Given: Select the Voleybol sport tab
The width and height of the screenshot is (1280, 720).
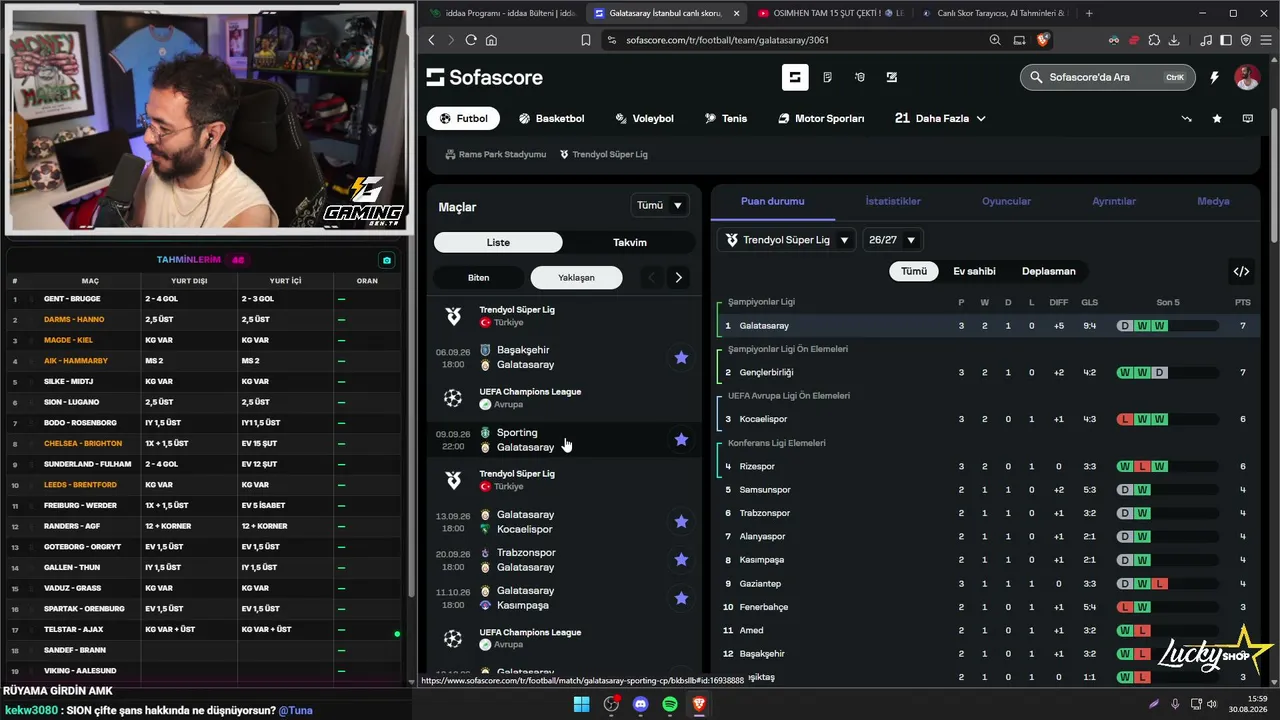Looking at the screenshot, I should tap(645, 118).
